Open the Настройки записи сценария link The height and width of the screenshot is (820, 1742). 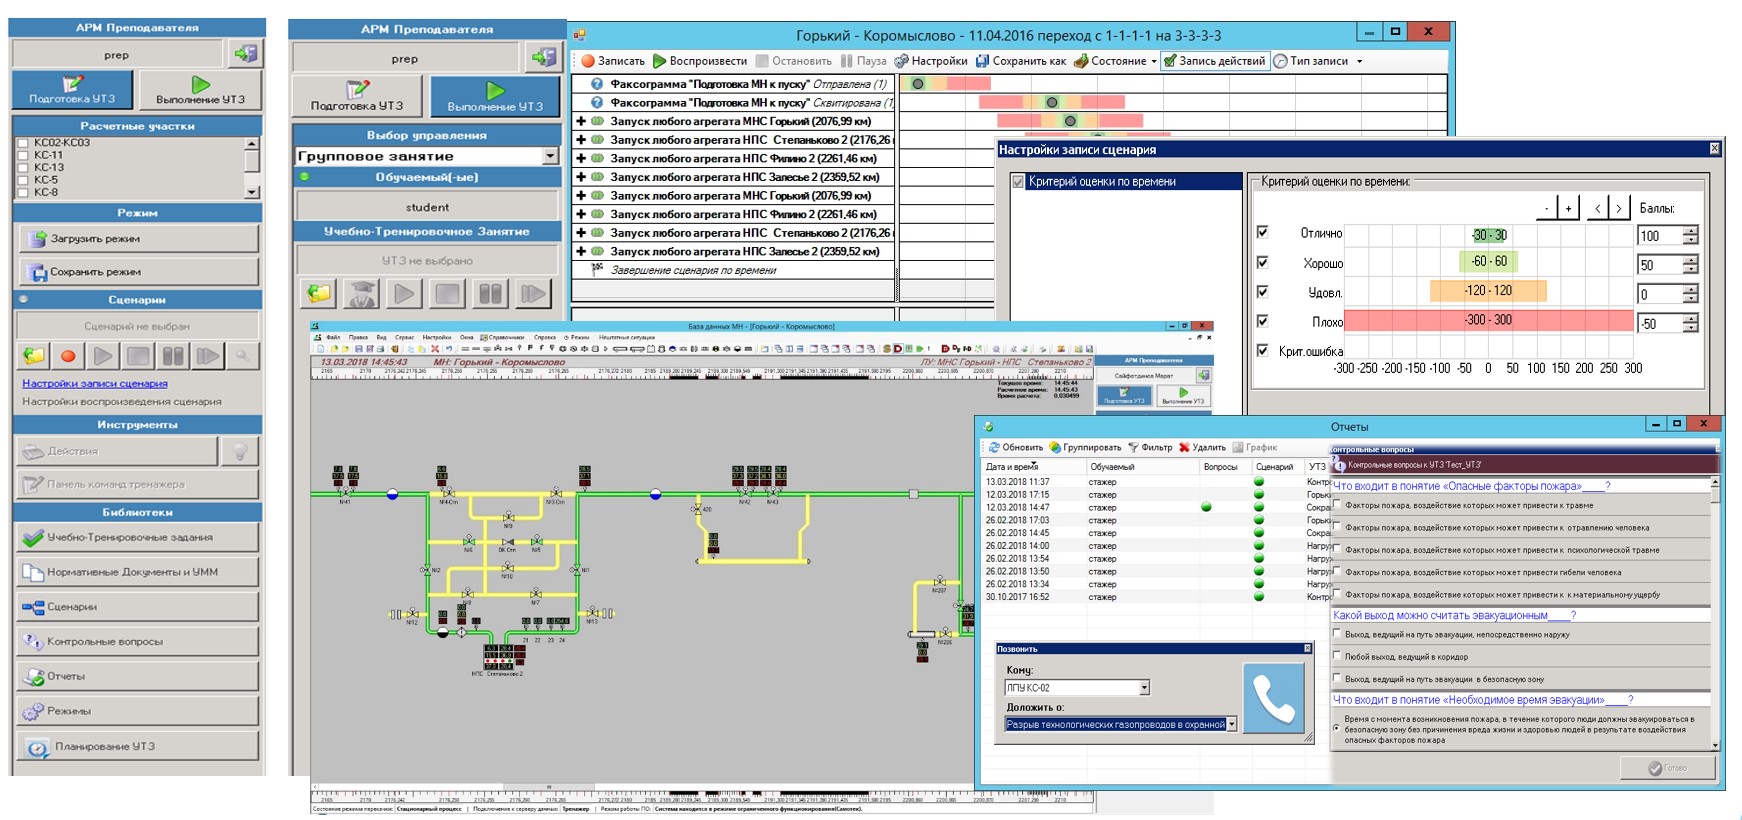click(x=95, y=384)
